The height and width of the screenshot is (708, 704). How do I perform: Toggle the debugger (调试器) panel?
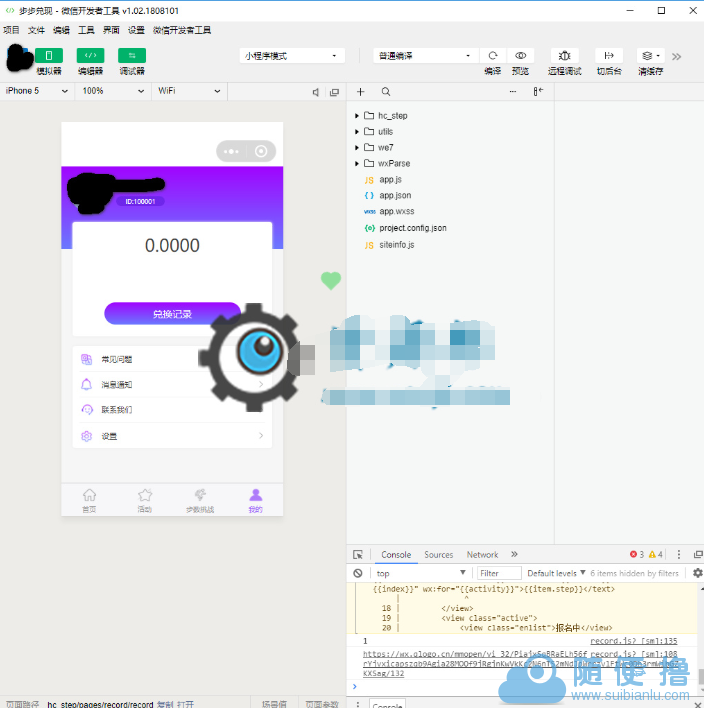click(x=132, y=56)
